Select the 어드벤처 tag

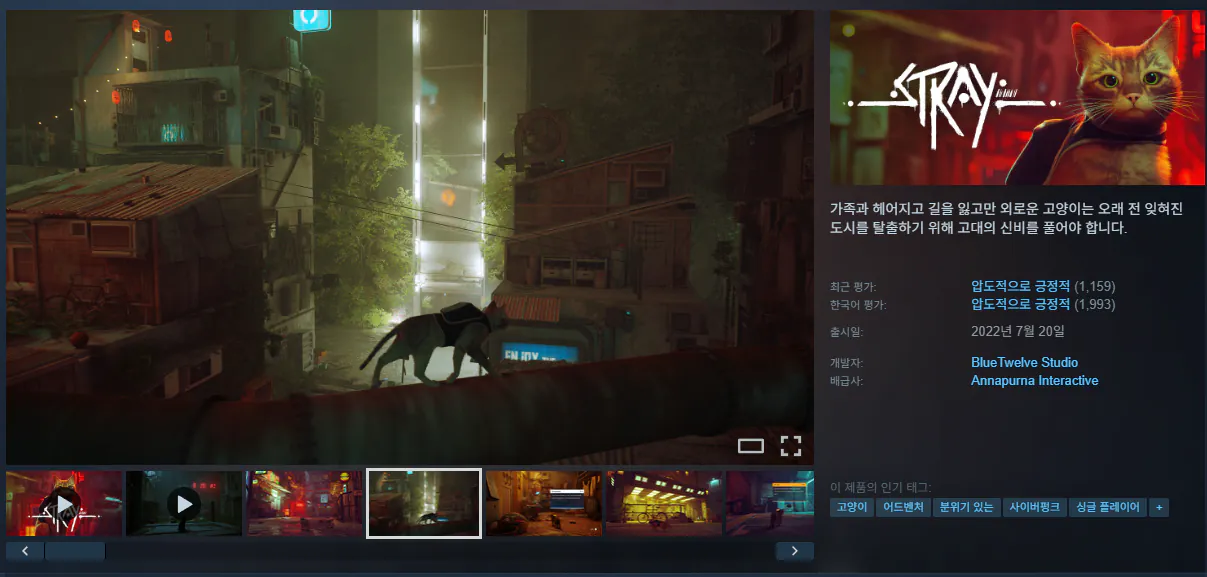pyautogui.click(x=901, y=507)
